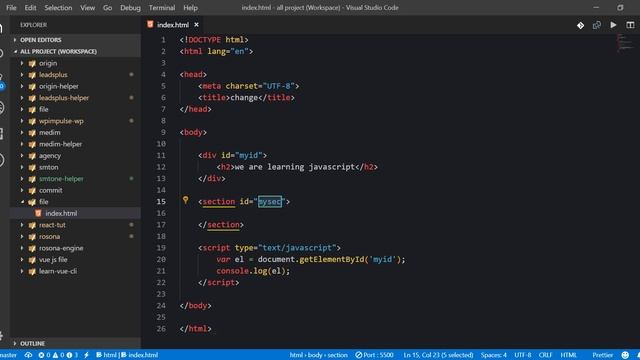
Task: Open the Help menu
Action: tap(190, 8)
